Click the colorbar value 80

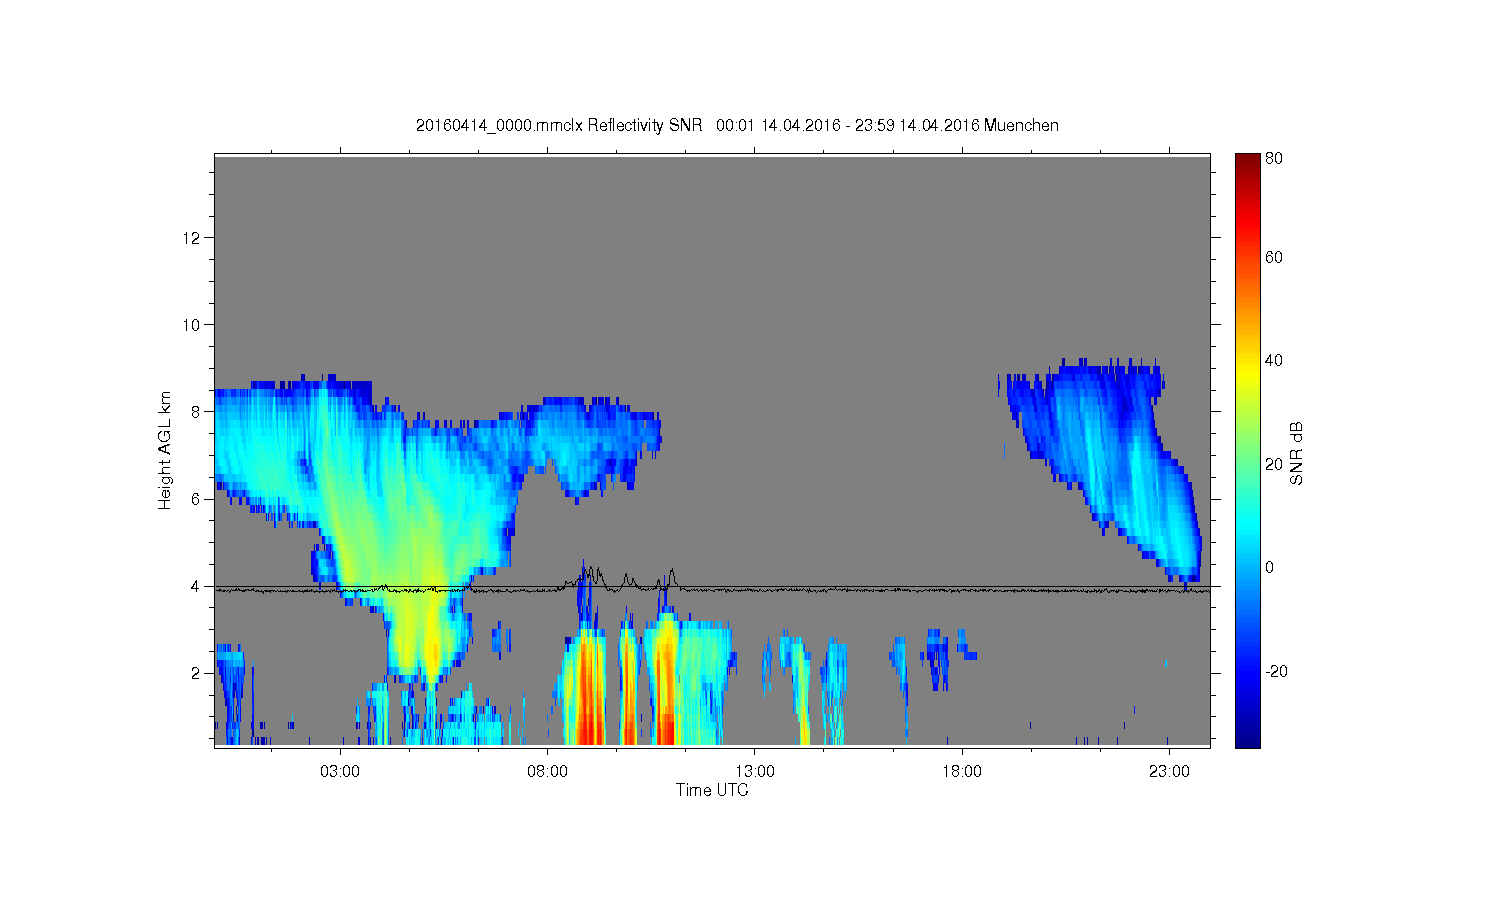click(1274, 158)
